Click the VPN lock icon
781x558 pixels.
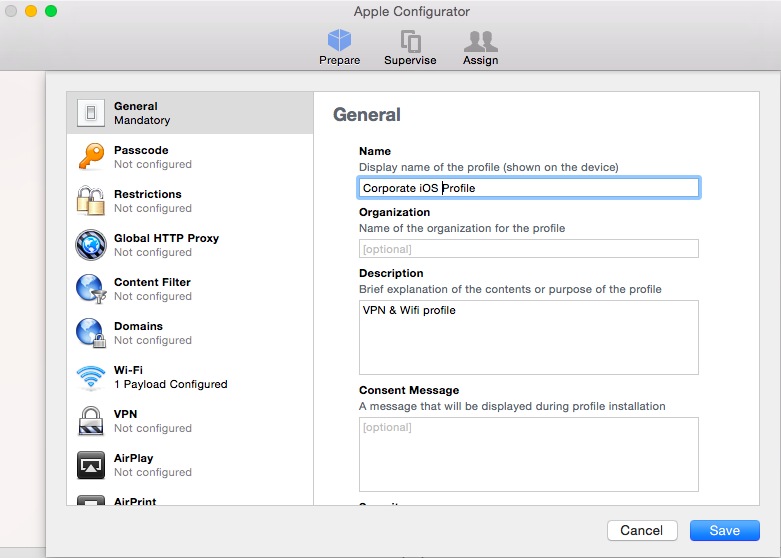[x=91, y=421]
